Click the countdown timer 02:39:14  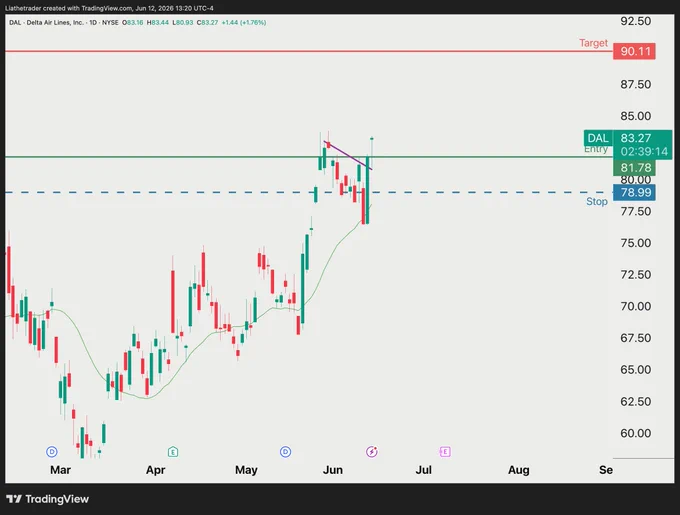pyautogui.click(x=644, y=151)
